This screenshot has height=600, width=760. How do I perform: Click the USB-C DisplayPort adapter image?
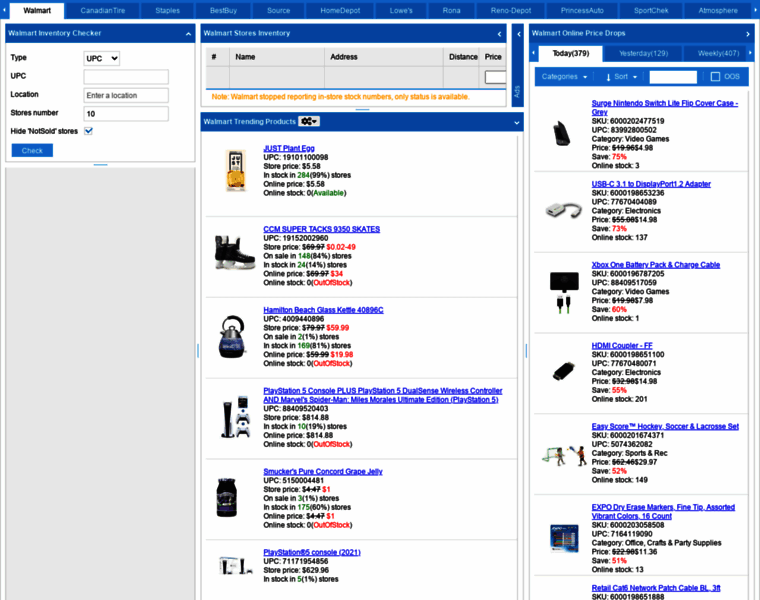click(562, 211)
